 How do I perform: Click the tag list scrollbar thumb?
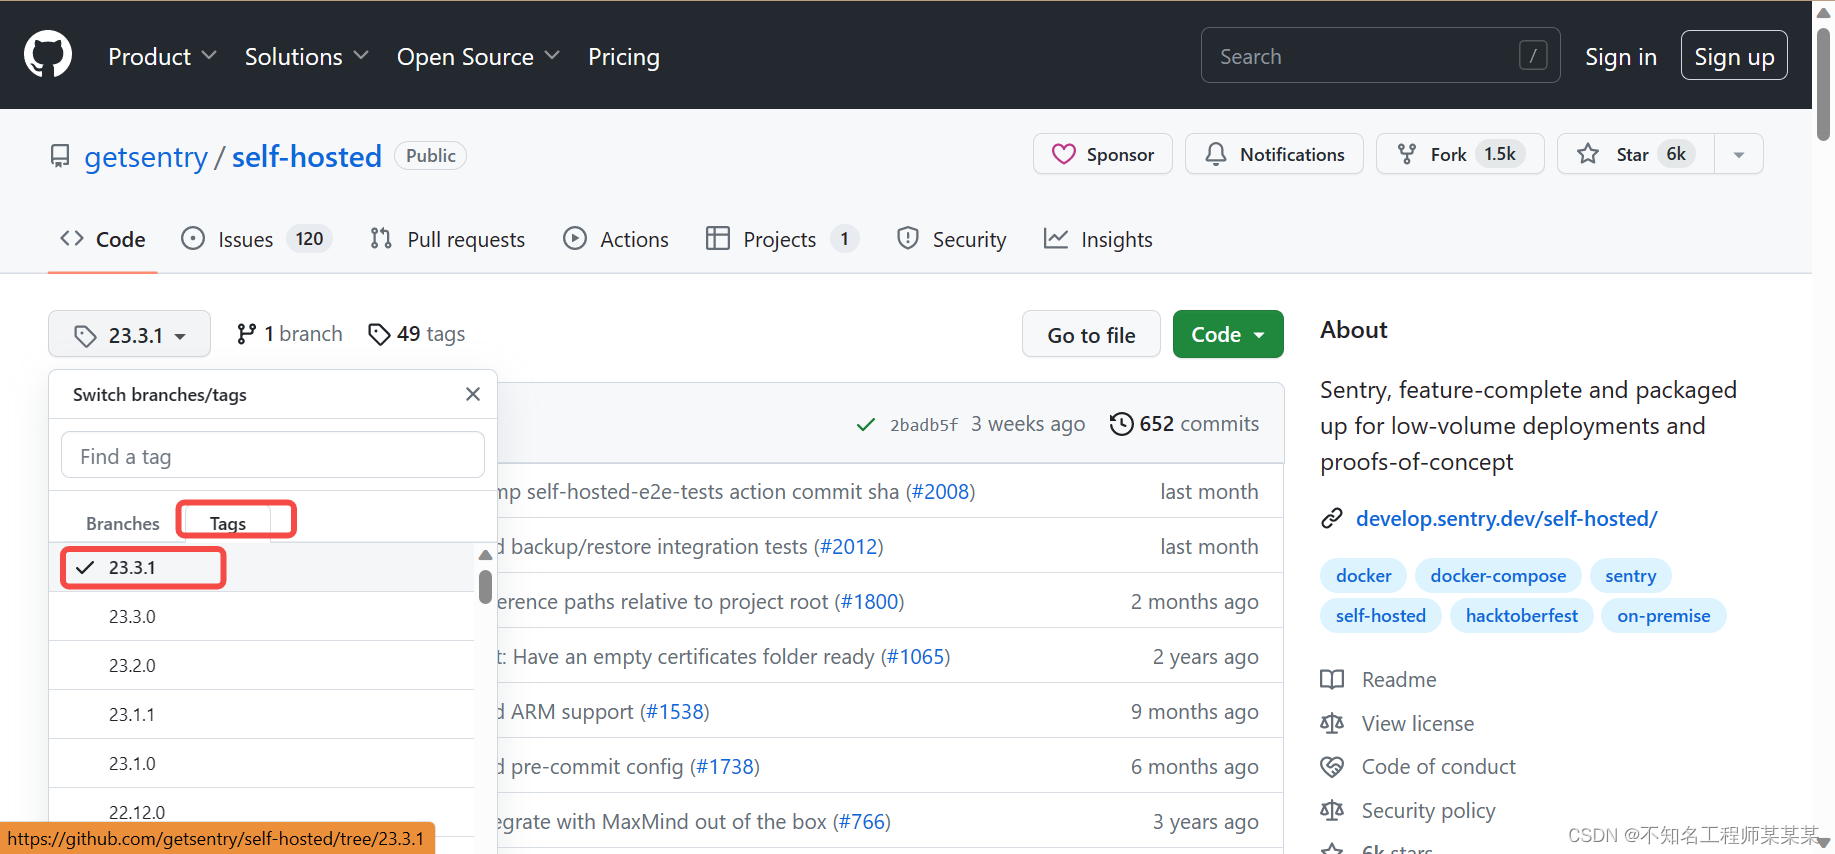click(485, 587)
